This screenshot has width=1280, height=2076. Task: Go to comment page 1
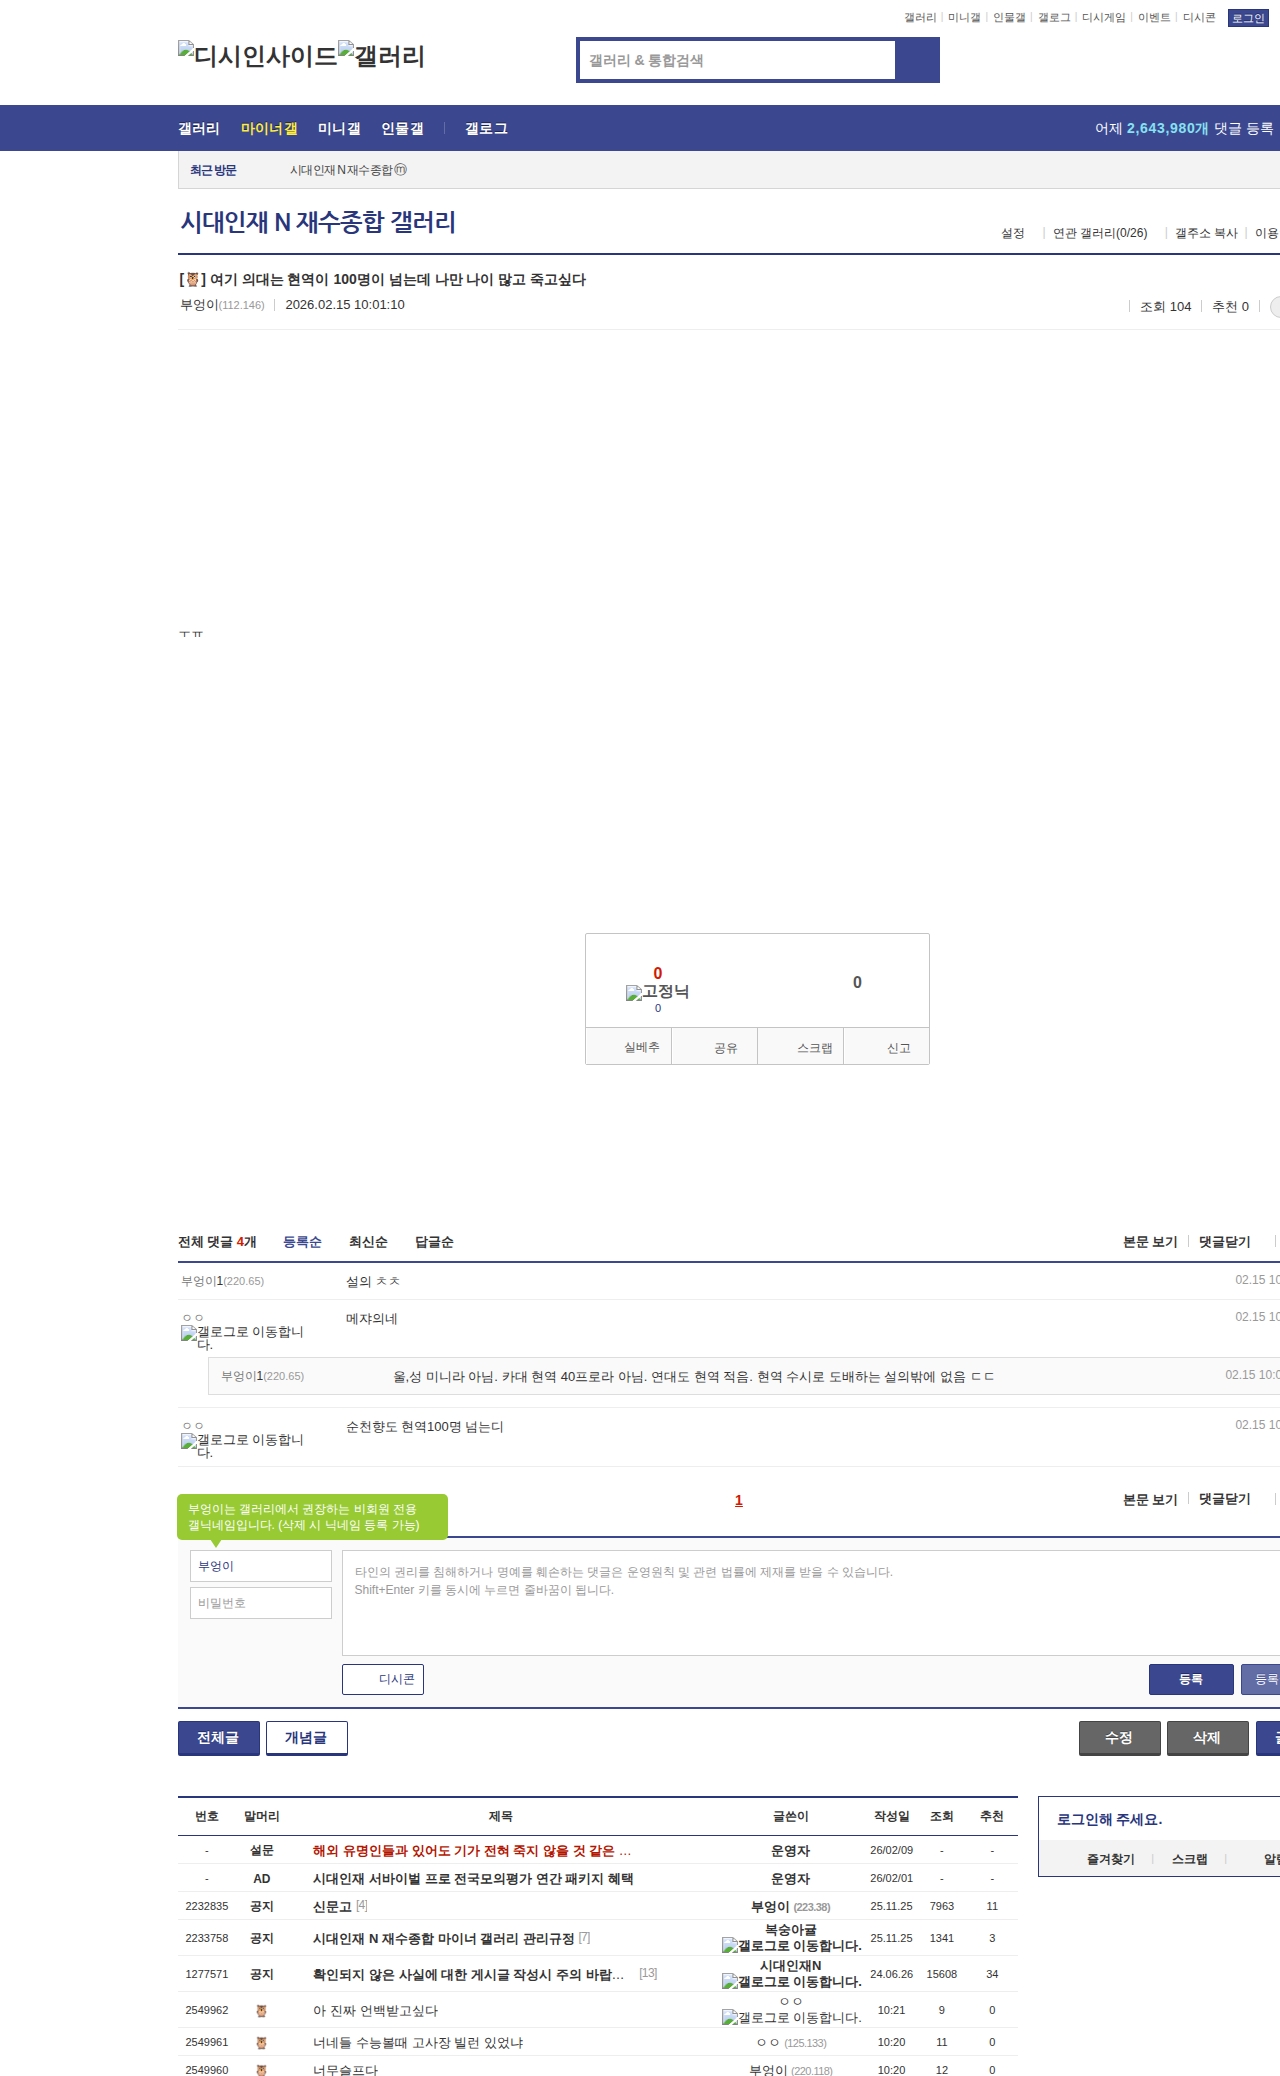coord(739,1500)
